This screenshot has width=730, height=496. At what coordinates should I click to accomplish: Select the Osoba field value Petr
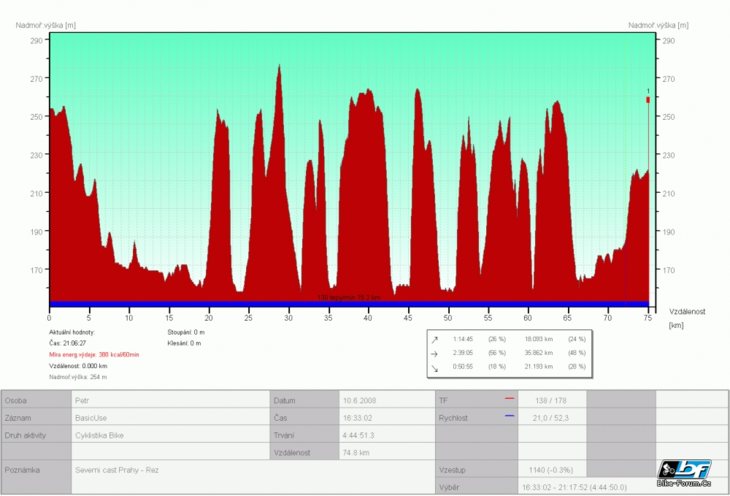point(82,400)
